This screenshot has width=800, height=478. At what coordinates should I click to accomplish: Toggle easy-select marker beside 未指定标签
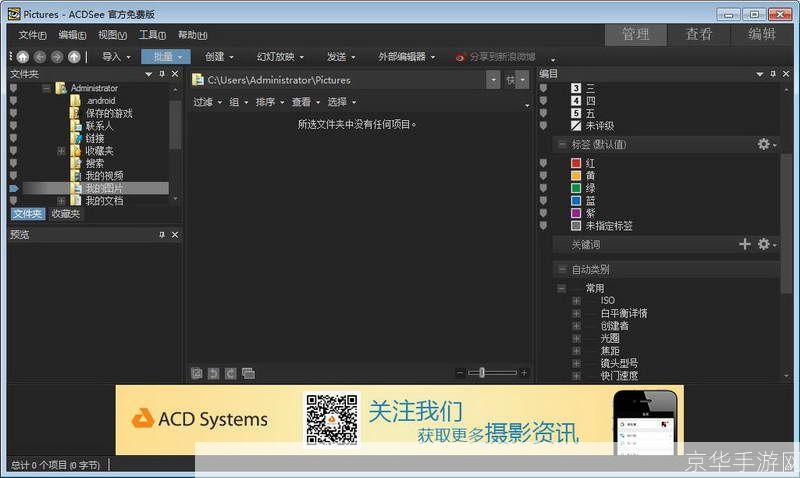pyautogui.click(x=543, y=225)
